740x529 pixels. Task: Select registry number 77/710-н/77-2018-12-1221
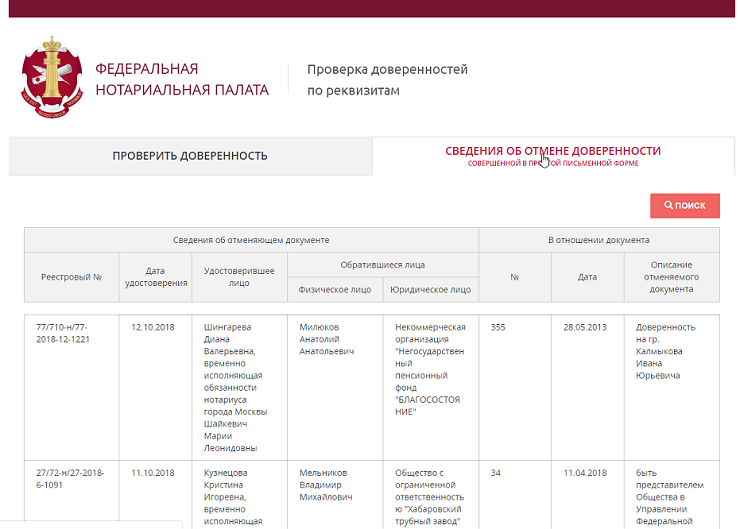point(72,387)
